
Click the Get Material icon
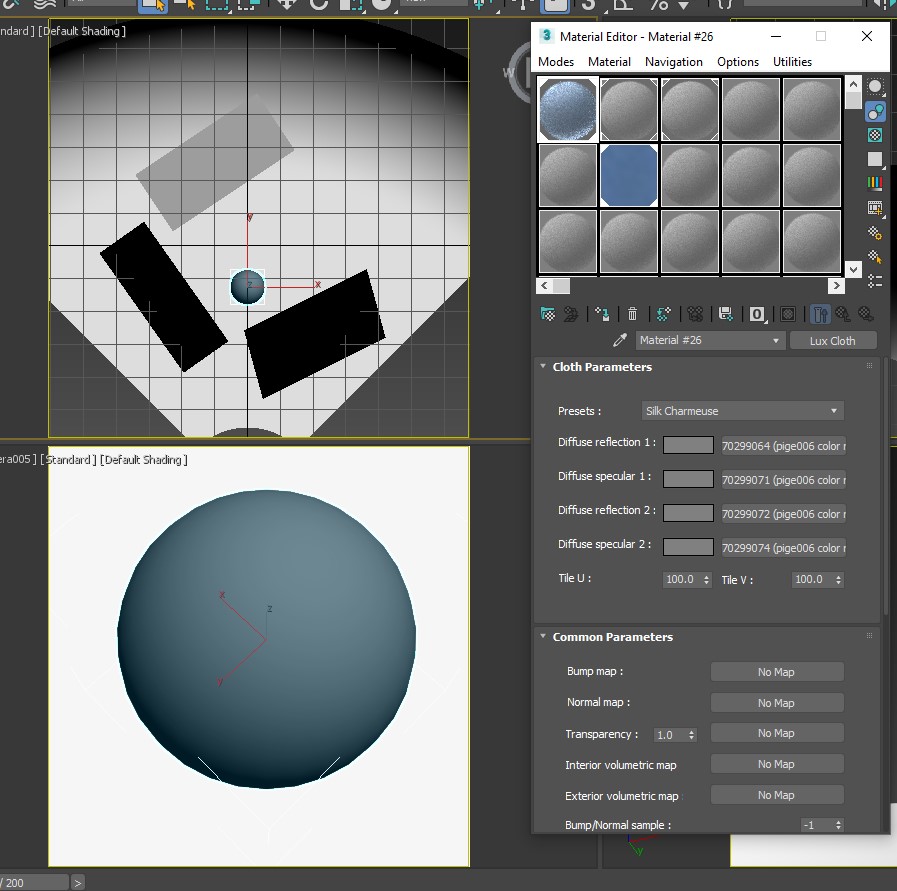click(547, 314)
